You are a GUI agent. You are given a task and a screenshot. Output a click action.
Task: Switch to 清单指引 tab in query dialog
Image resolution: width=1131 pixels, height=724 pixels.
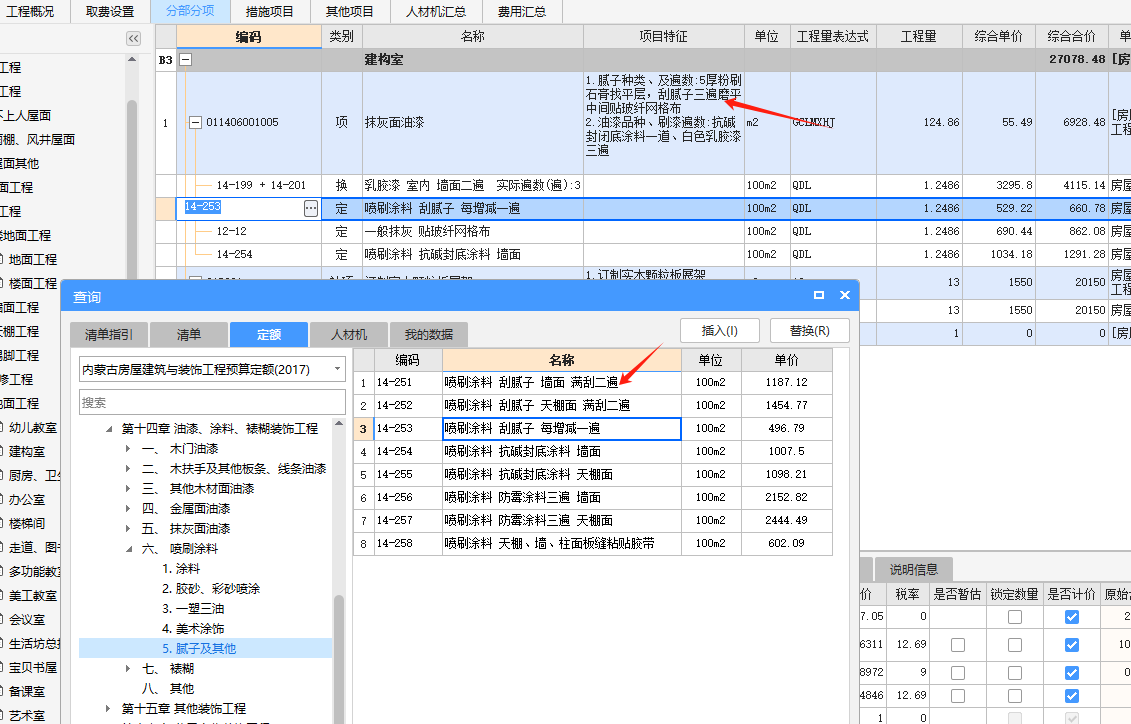[109, 335]
